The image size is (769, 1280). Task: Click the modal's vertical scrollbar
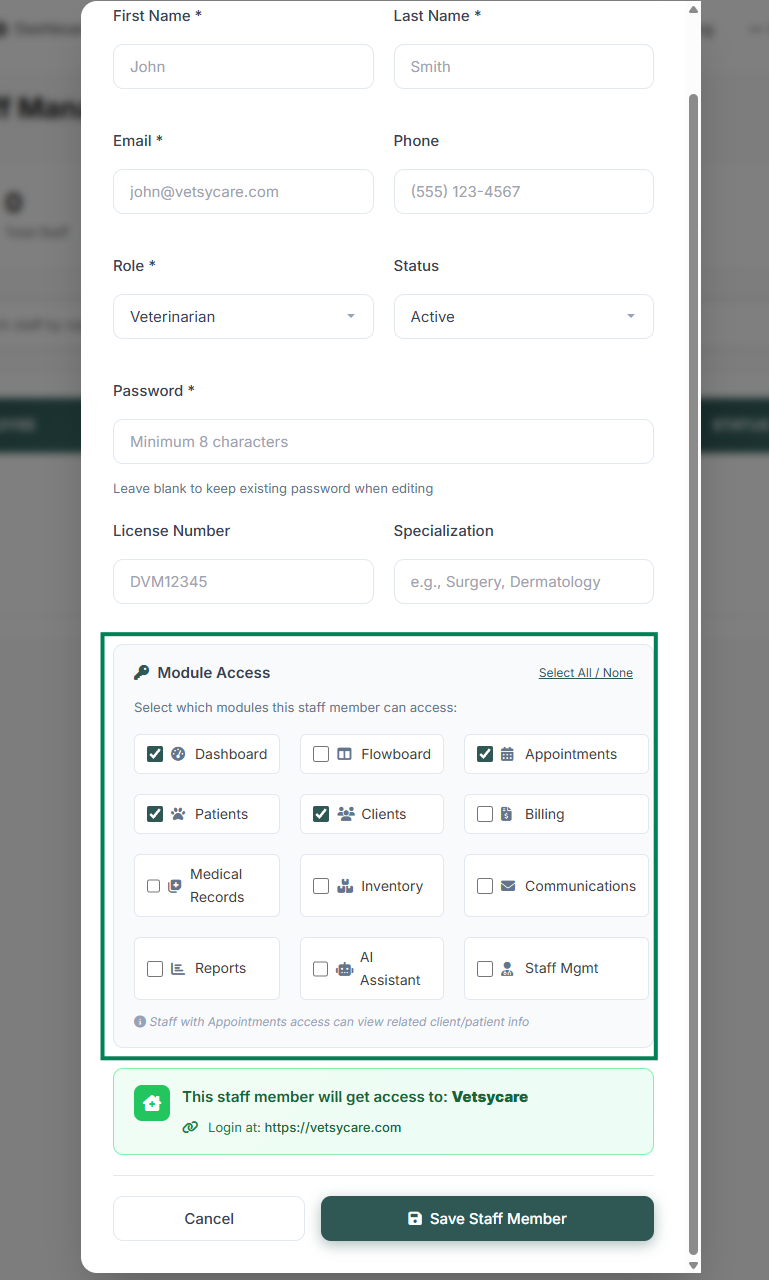[693, 600]
